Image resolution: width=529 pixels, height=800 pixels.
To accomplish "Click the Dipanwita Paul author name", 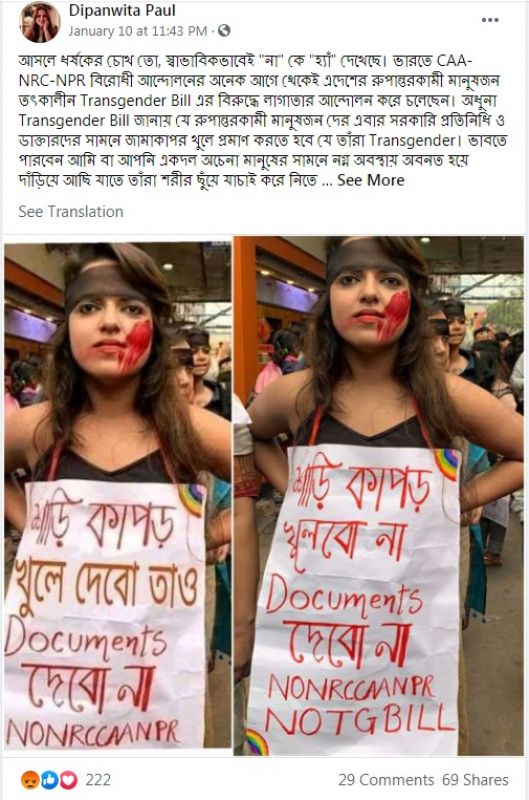I will click(x=122, y=10).
